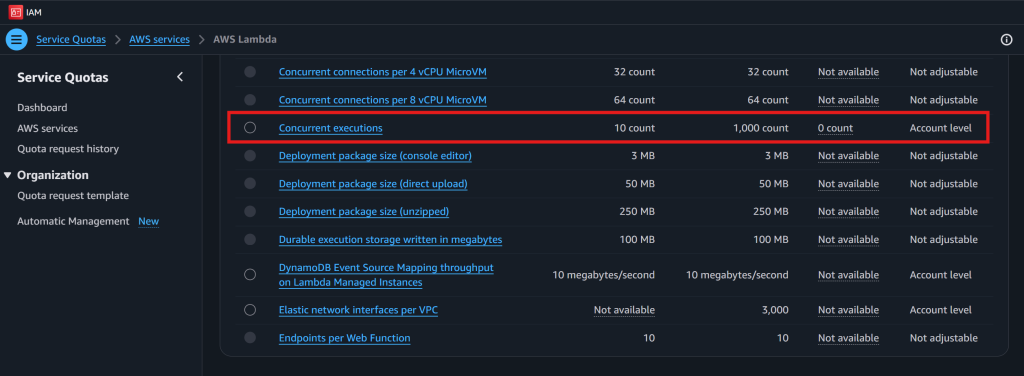Open Concurrent connections per 4 vCPU MicroVM quota
The image size is (1024, 376).
click(383, 72)
